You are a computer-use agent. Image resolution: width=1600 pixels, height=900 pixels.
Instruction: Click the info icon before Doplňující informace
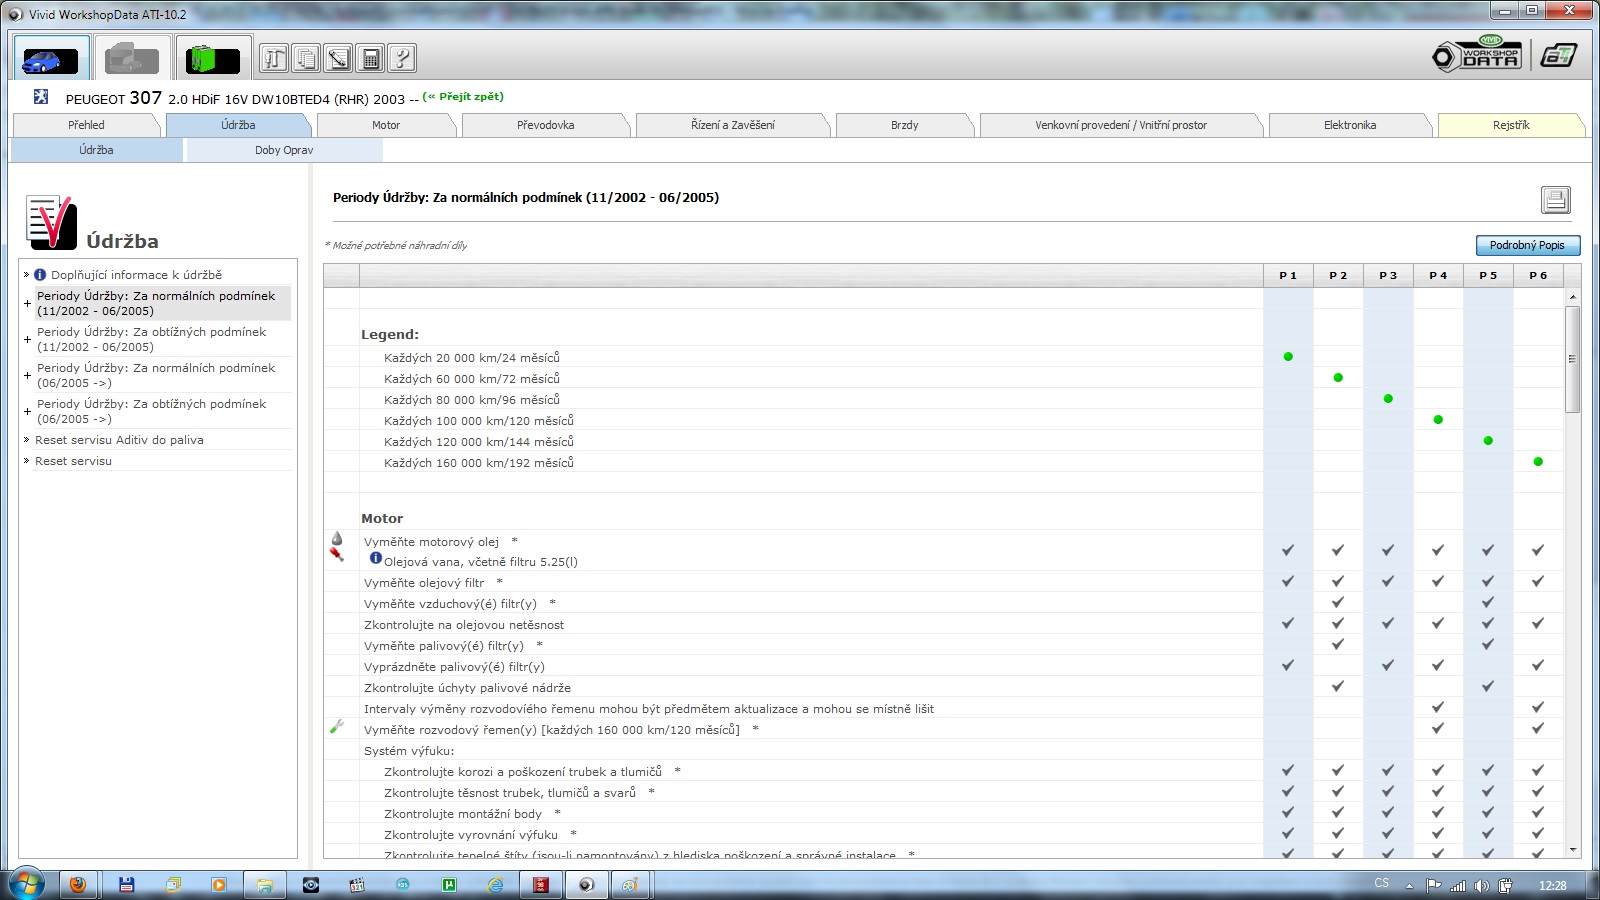[x=40, y=274]
